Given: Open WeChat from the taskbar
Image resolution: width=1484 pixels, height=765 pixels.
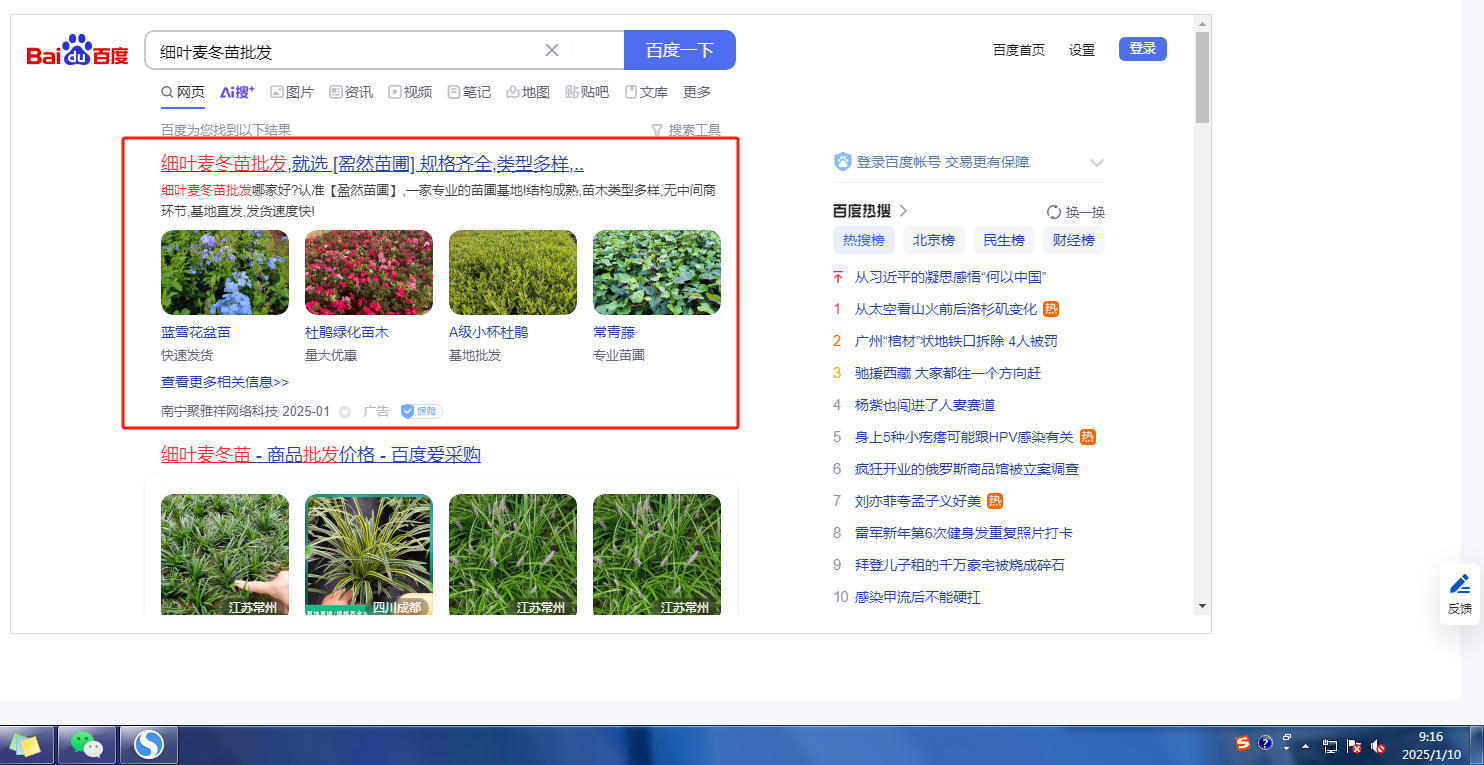Looking at the screenshot, I should (x=87, y=745).
